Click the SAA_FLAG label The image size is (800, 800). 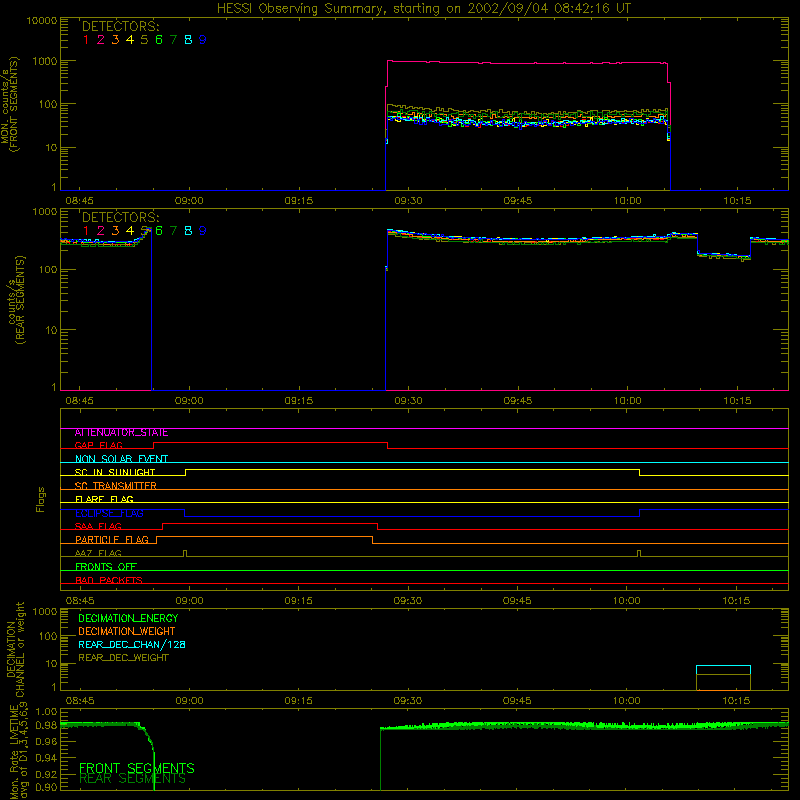click(98, 527)
